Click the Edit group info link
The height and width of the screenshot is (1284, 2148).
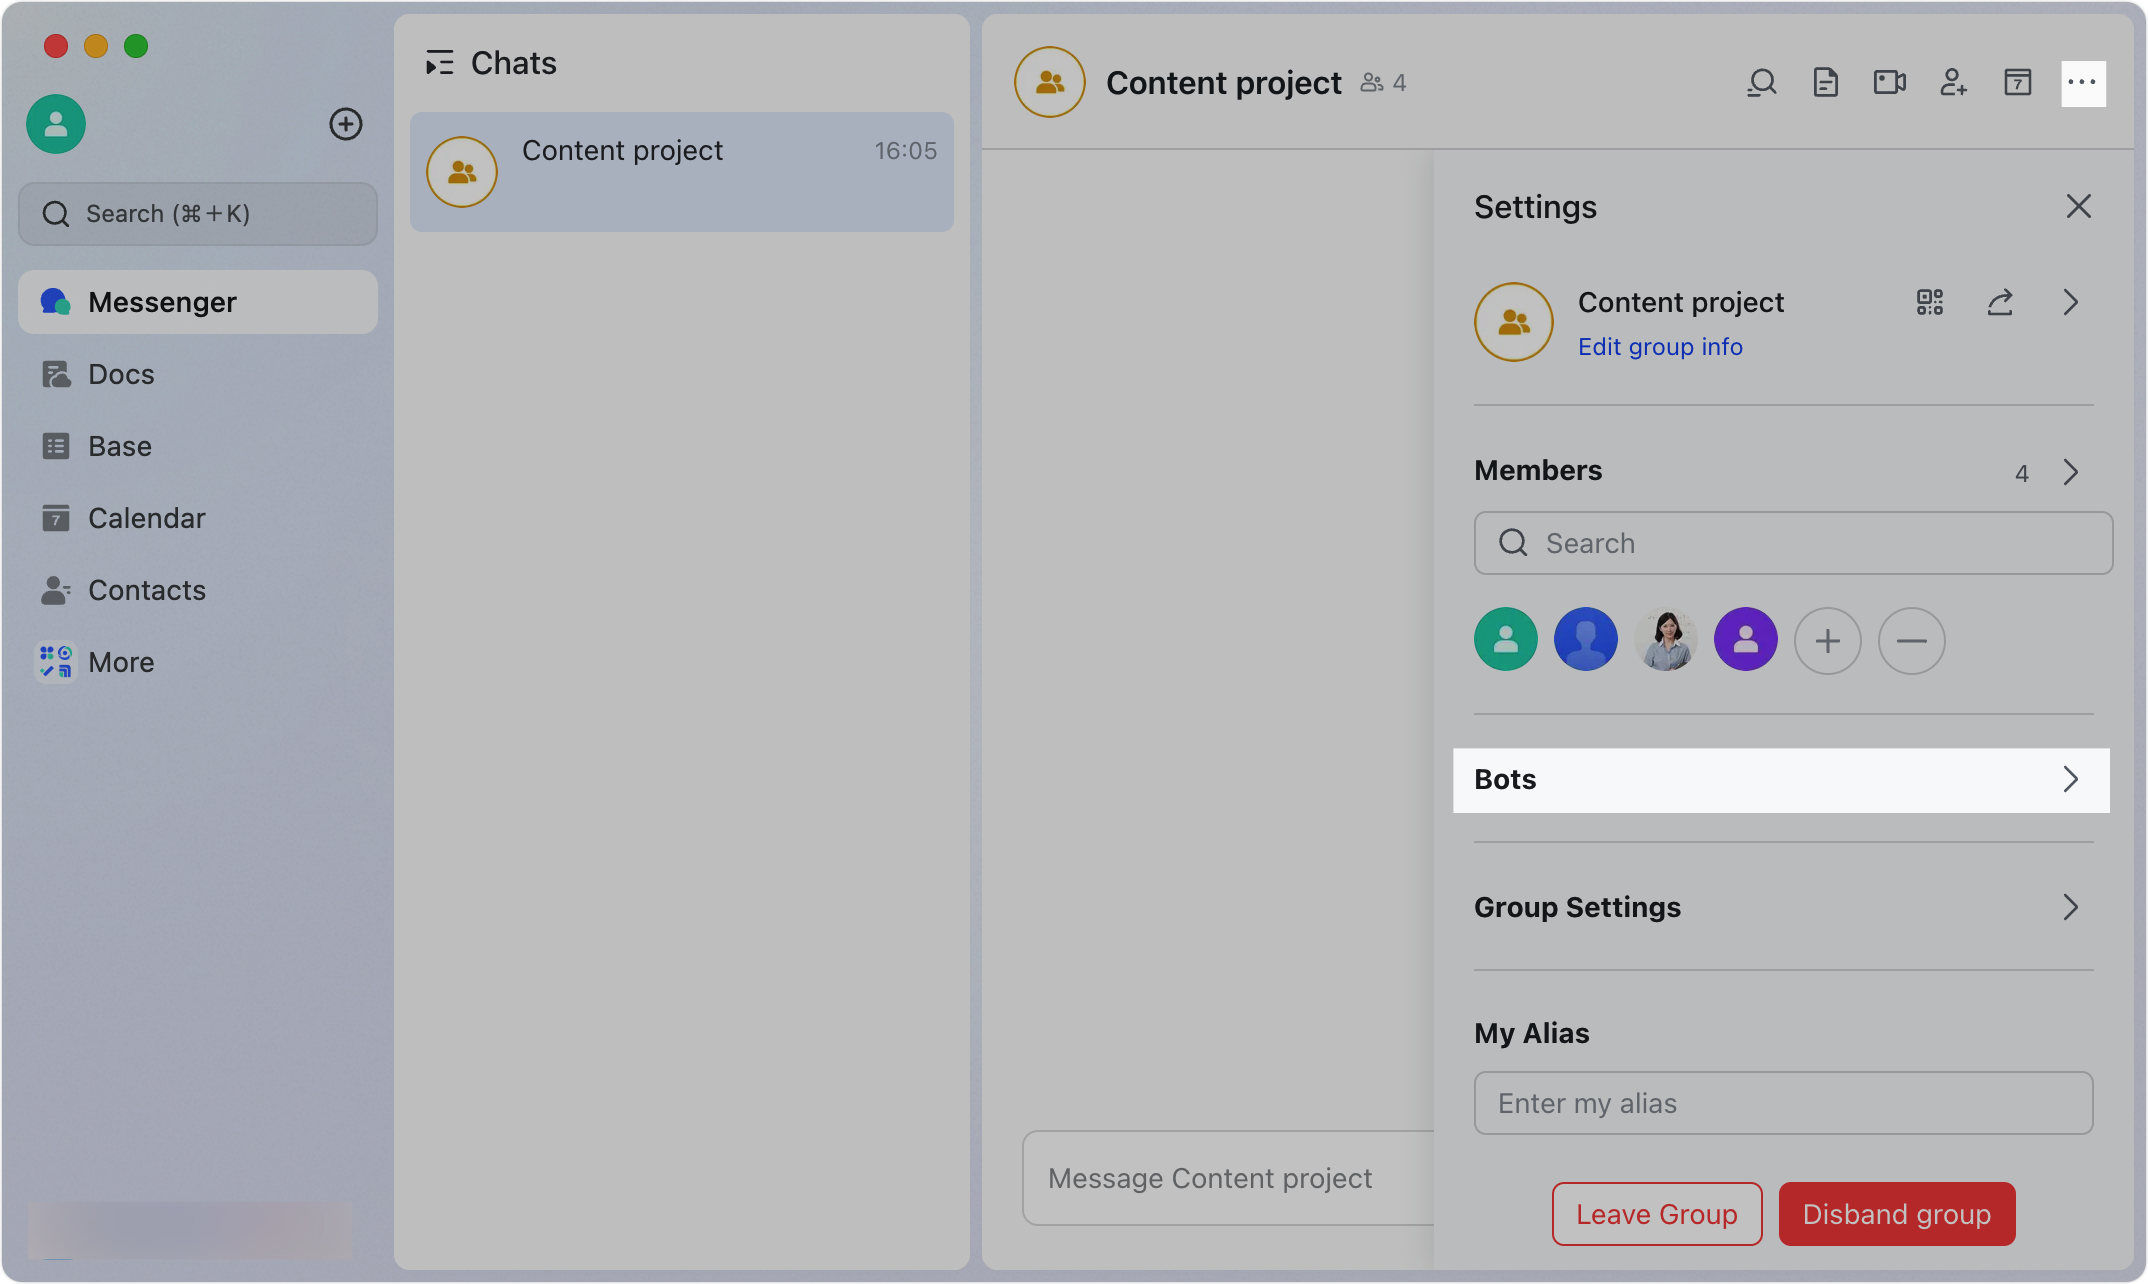1660,346
